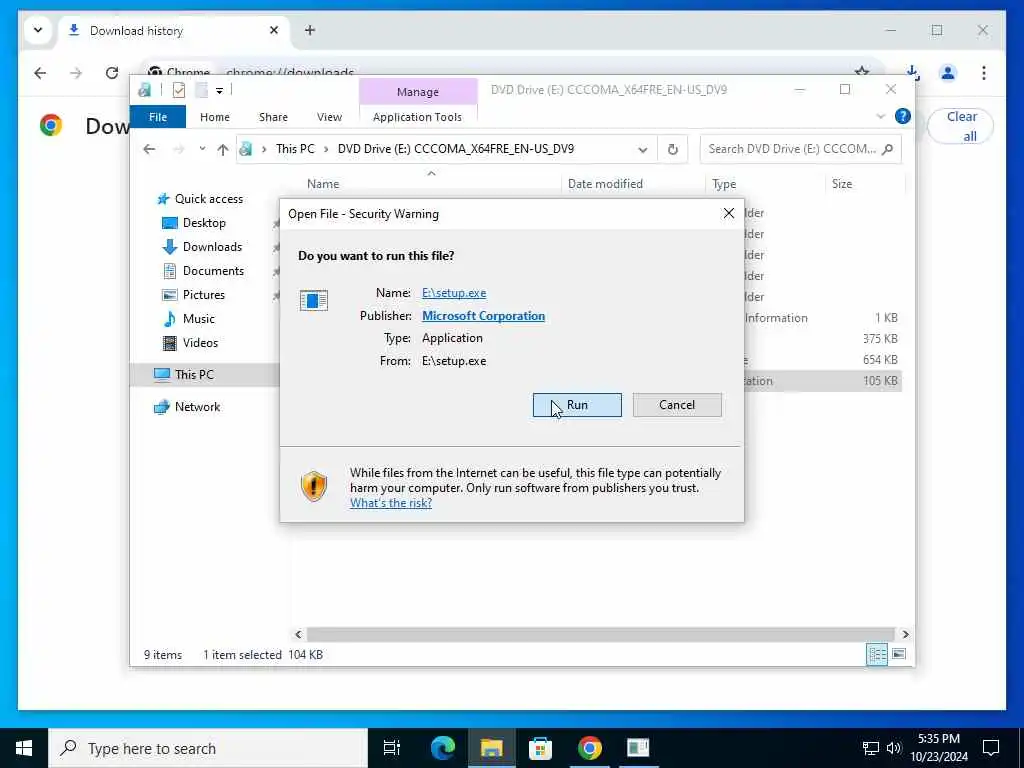Switch to large icons view
This screenshot has width=1024, height=768.
pyautogui.click(x=899, y=654)
